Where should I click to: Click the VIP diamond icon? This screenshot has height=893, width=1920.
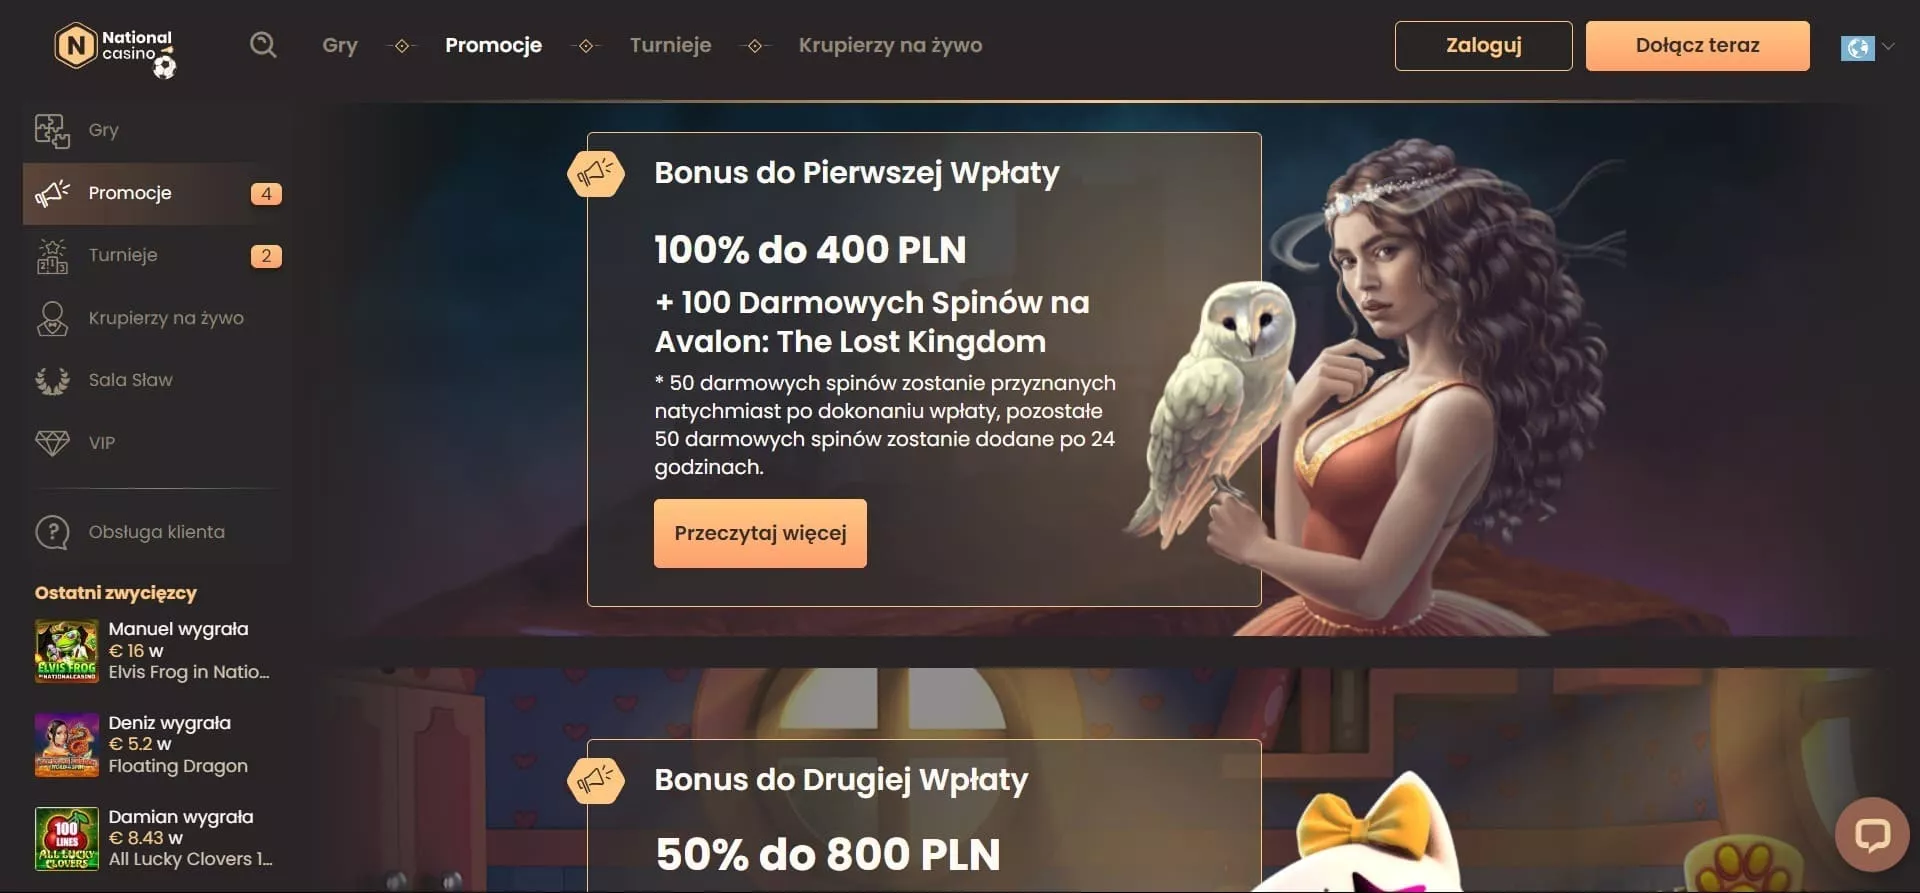click(52, 443)
